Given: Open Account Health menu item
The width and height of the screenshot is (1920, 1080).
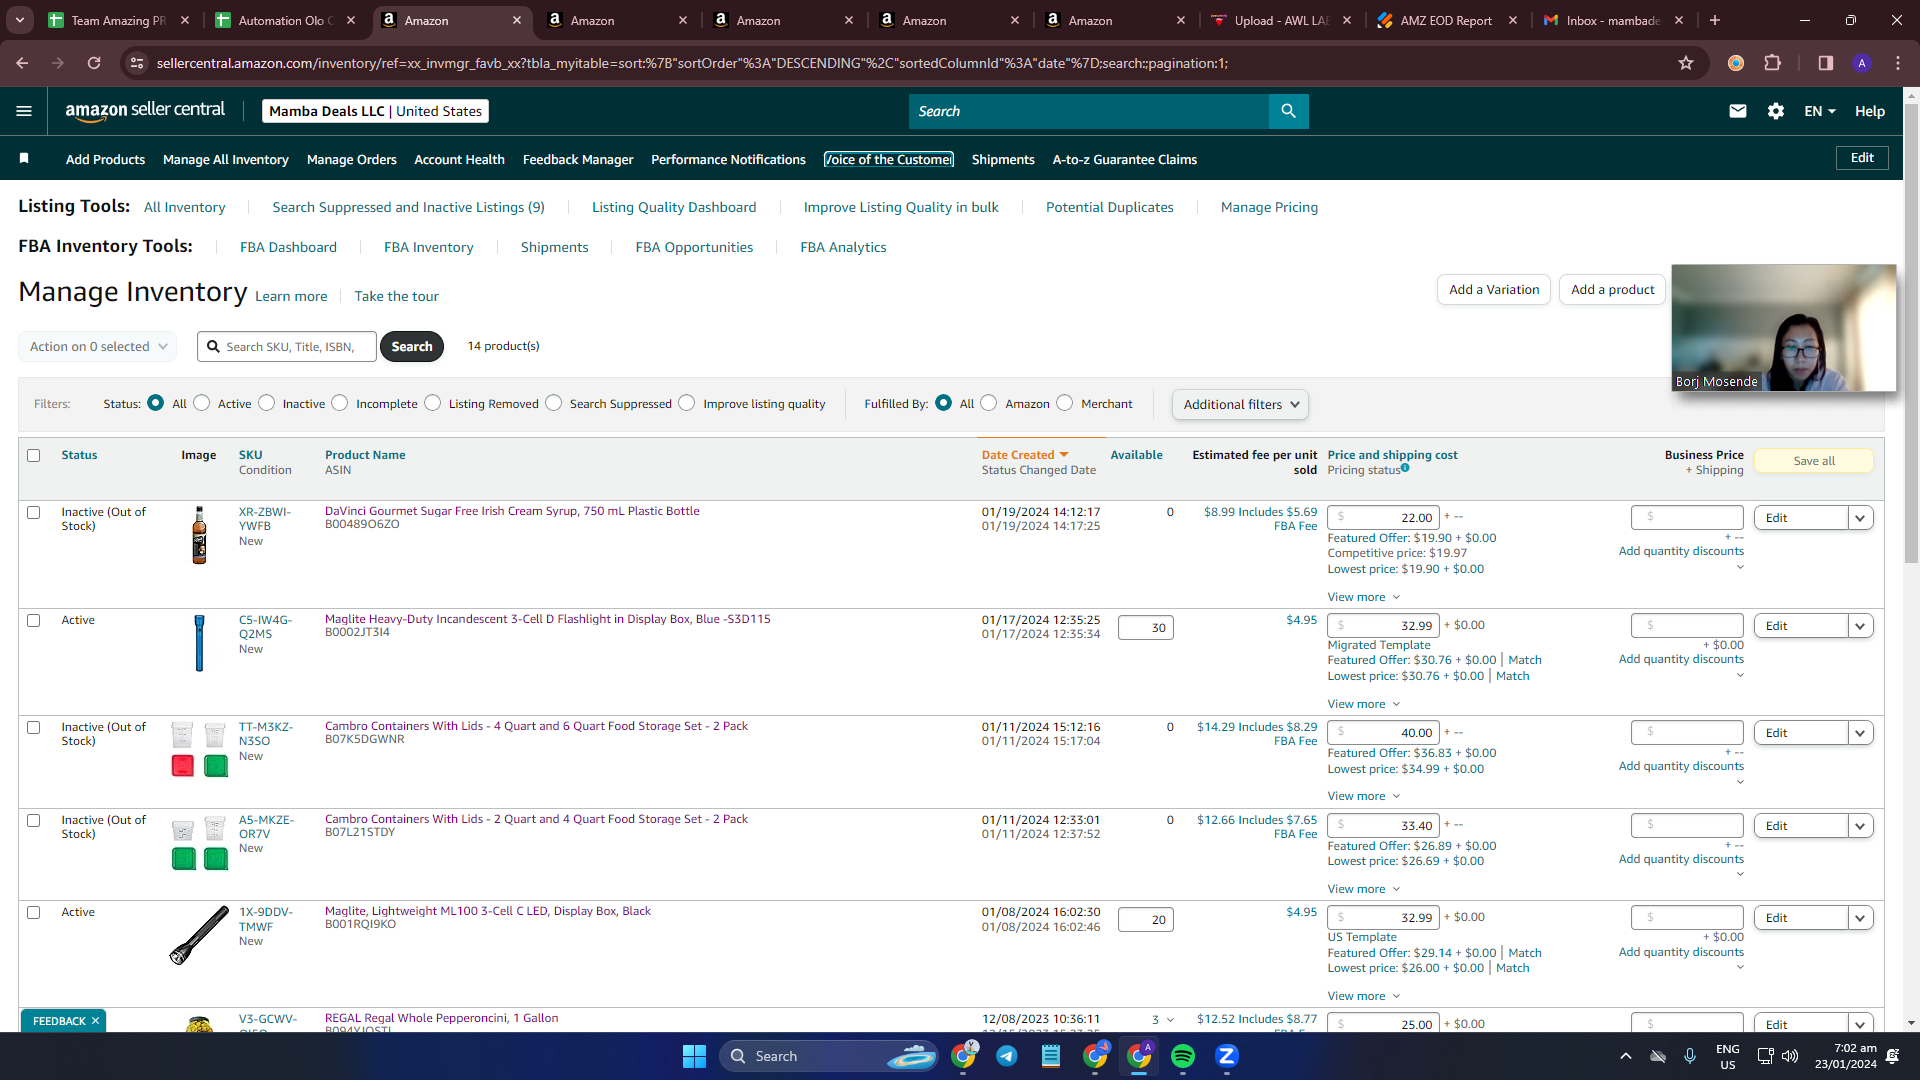Looking at the screenshot, I should point(459,159).
